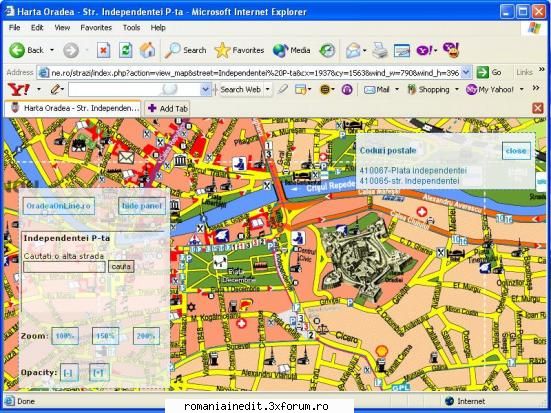Open the Search toolbar button
The height and width of the screenshot is (413, 551).
186,50
